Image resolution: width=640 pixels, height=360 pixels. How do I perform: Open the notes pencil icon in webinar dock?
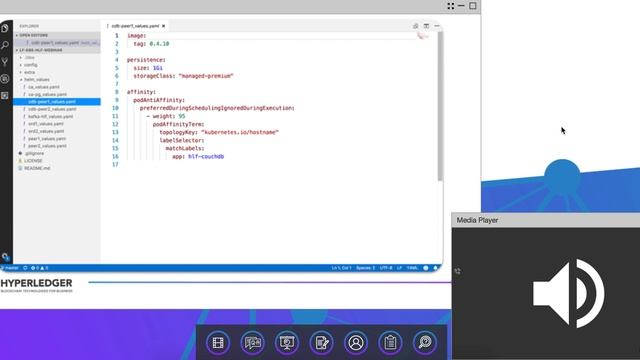pos(321,342)
